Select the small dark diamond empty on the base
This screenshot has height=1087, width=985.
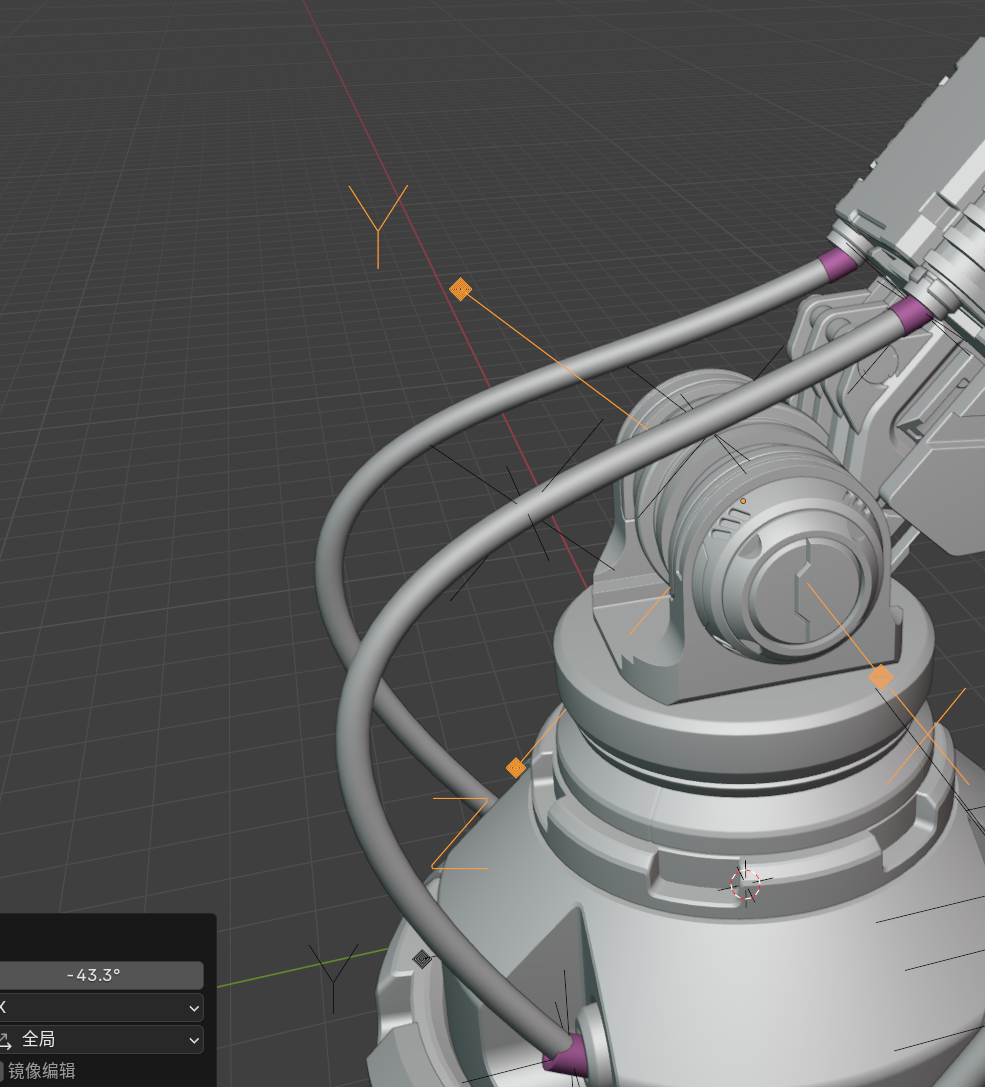pos(422,959)
